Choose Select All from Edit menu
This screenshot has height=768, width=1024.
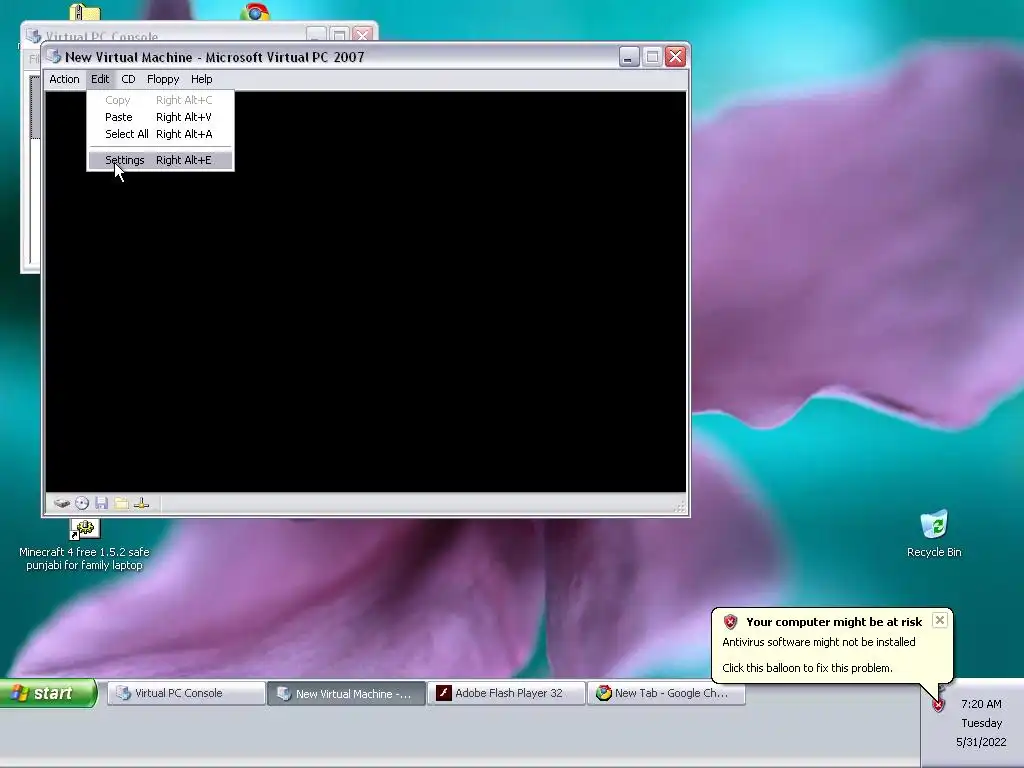point(160,134)
